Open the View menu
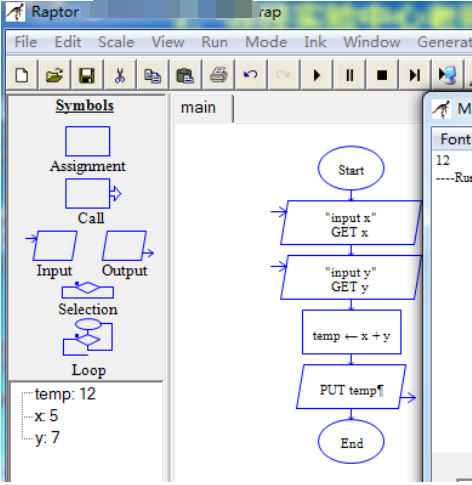 pos(168,42)
